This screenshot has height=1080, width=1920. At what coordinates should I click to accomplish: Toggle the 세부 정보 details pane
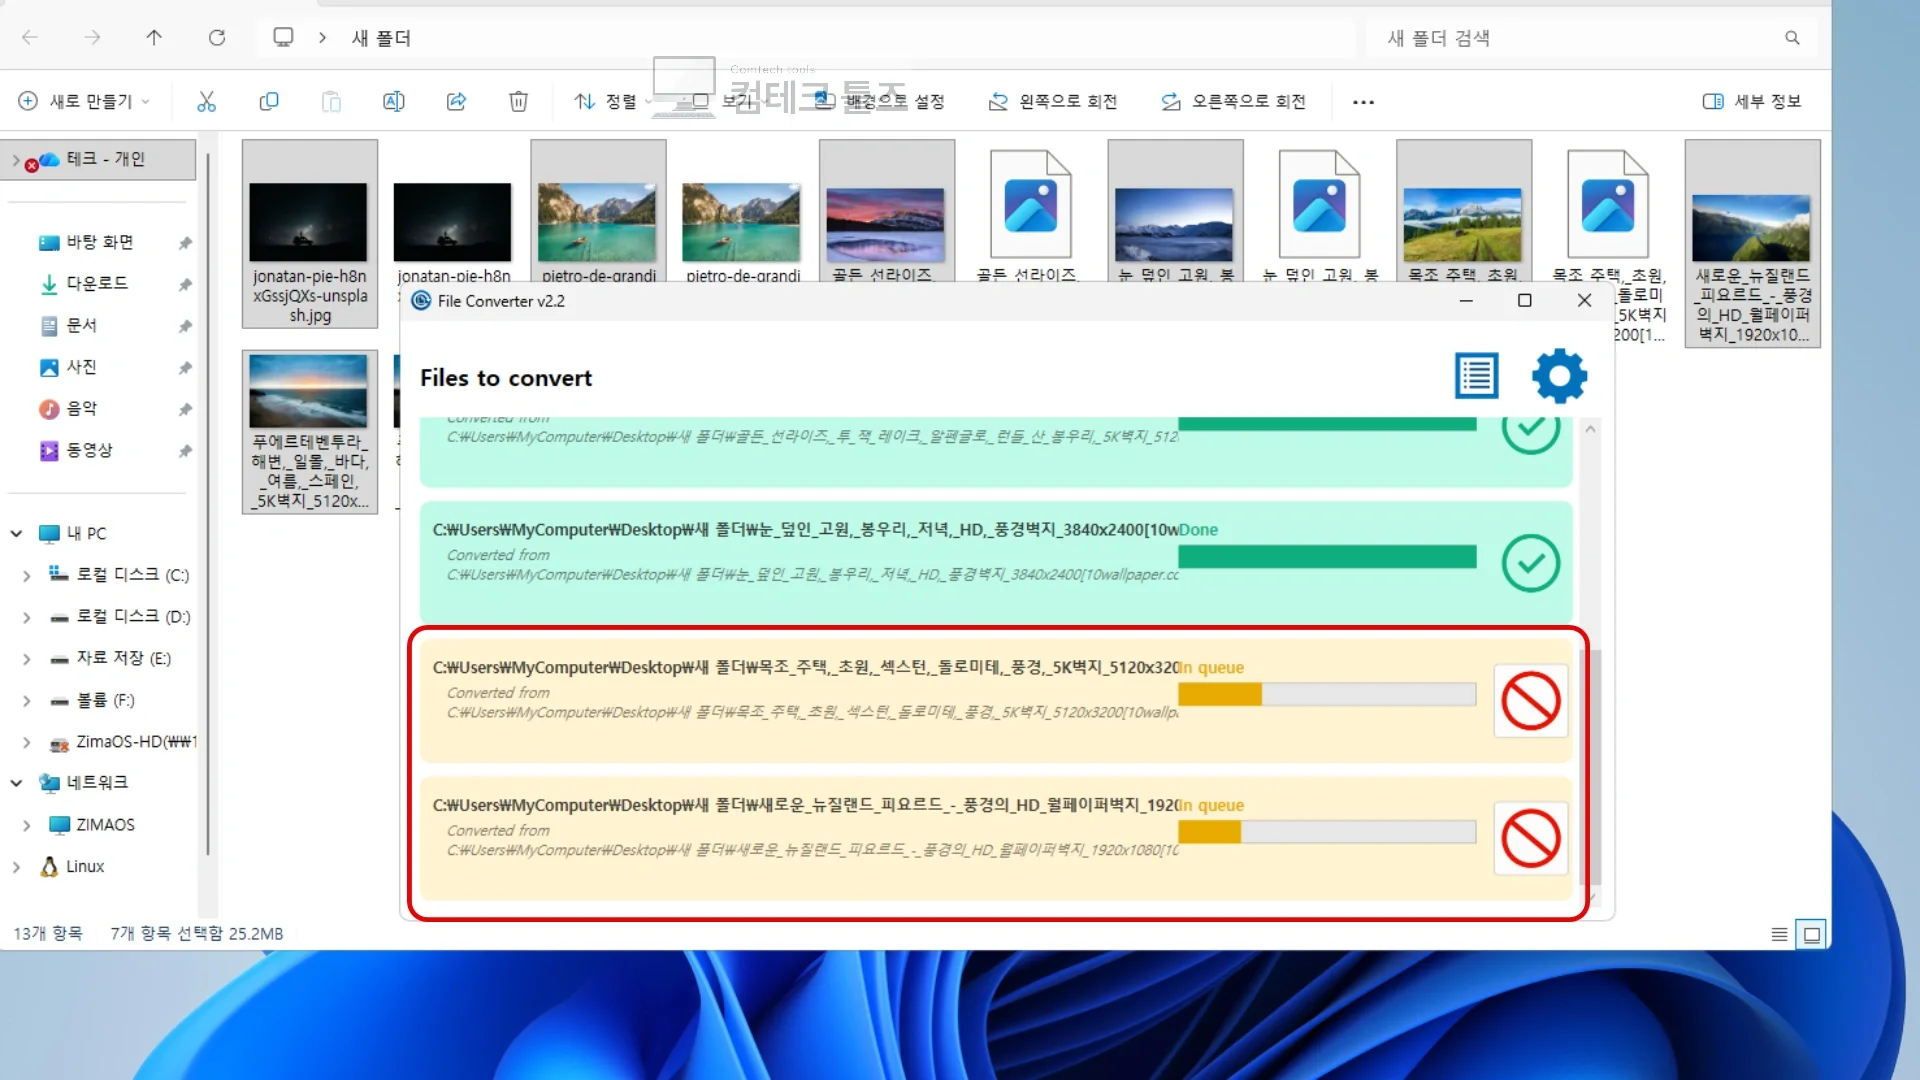[1751, 101]
